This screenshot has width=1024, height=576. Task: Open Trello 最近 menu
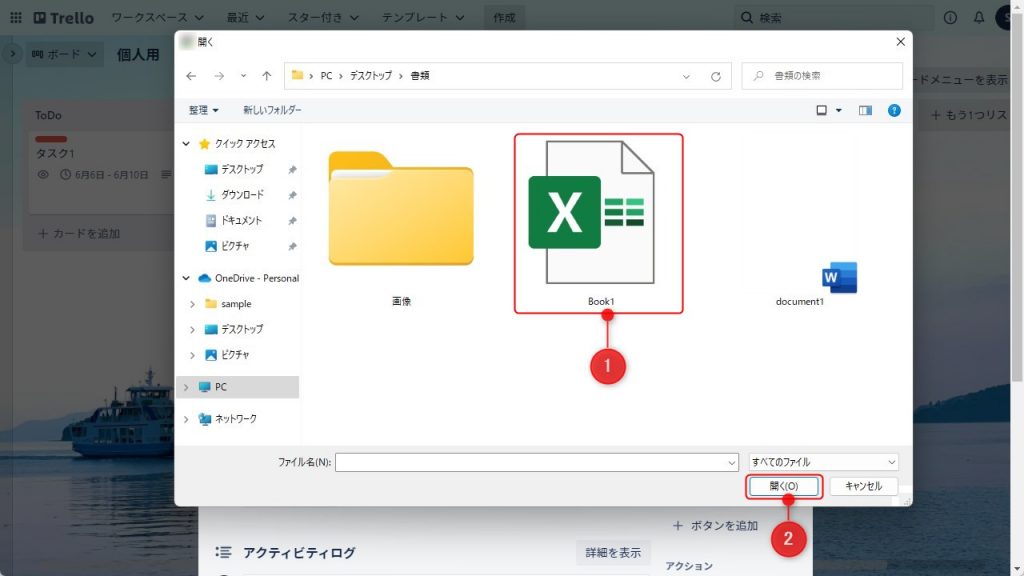[246, 18]
